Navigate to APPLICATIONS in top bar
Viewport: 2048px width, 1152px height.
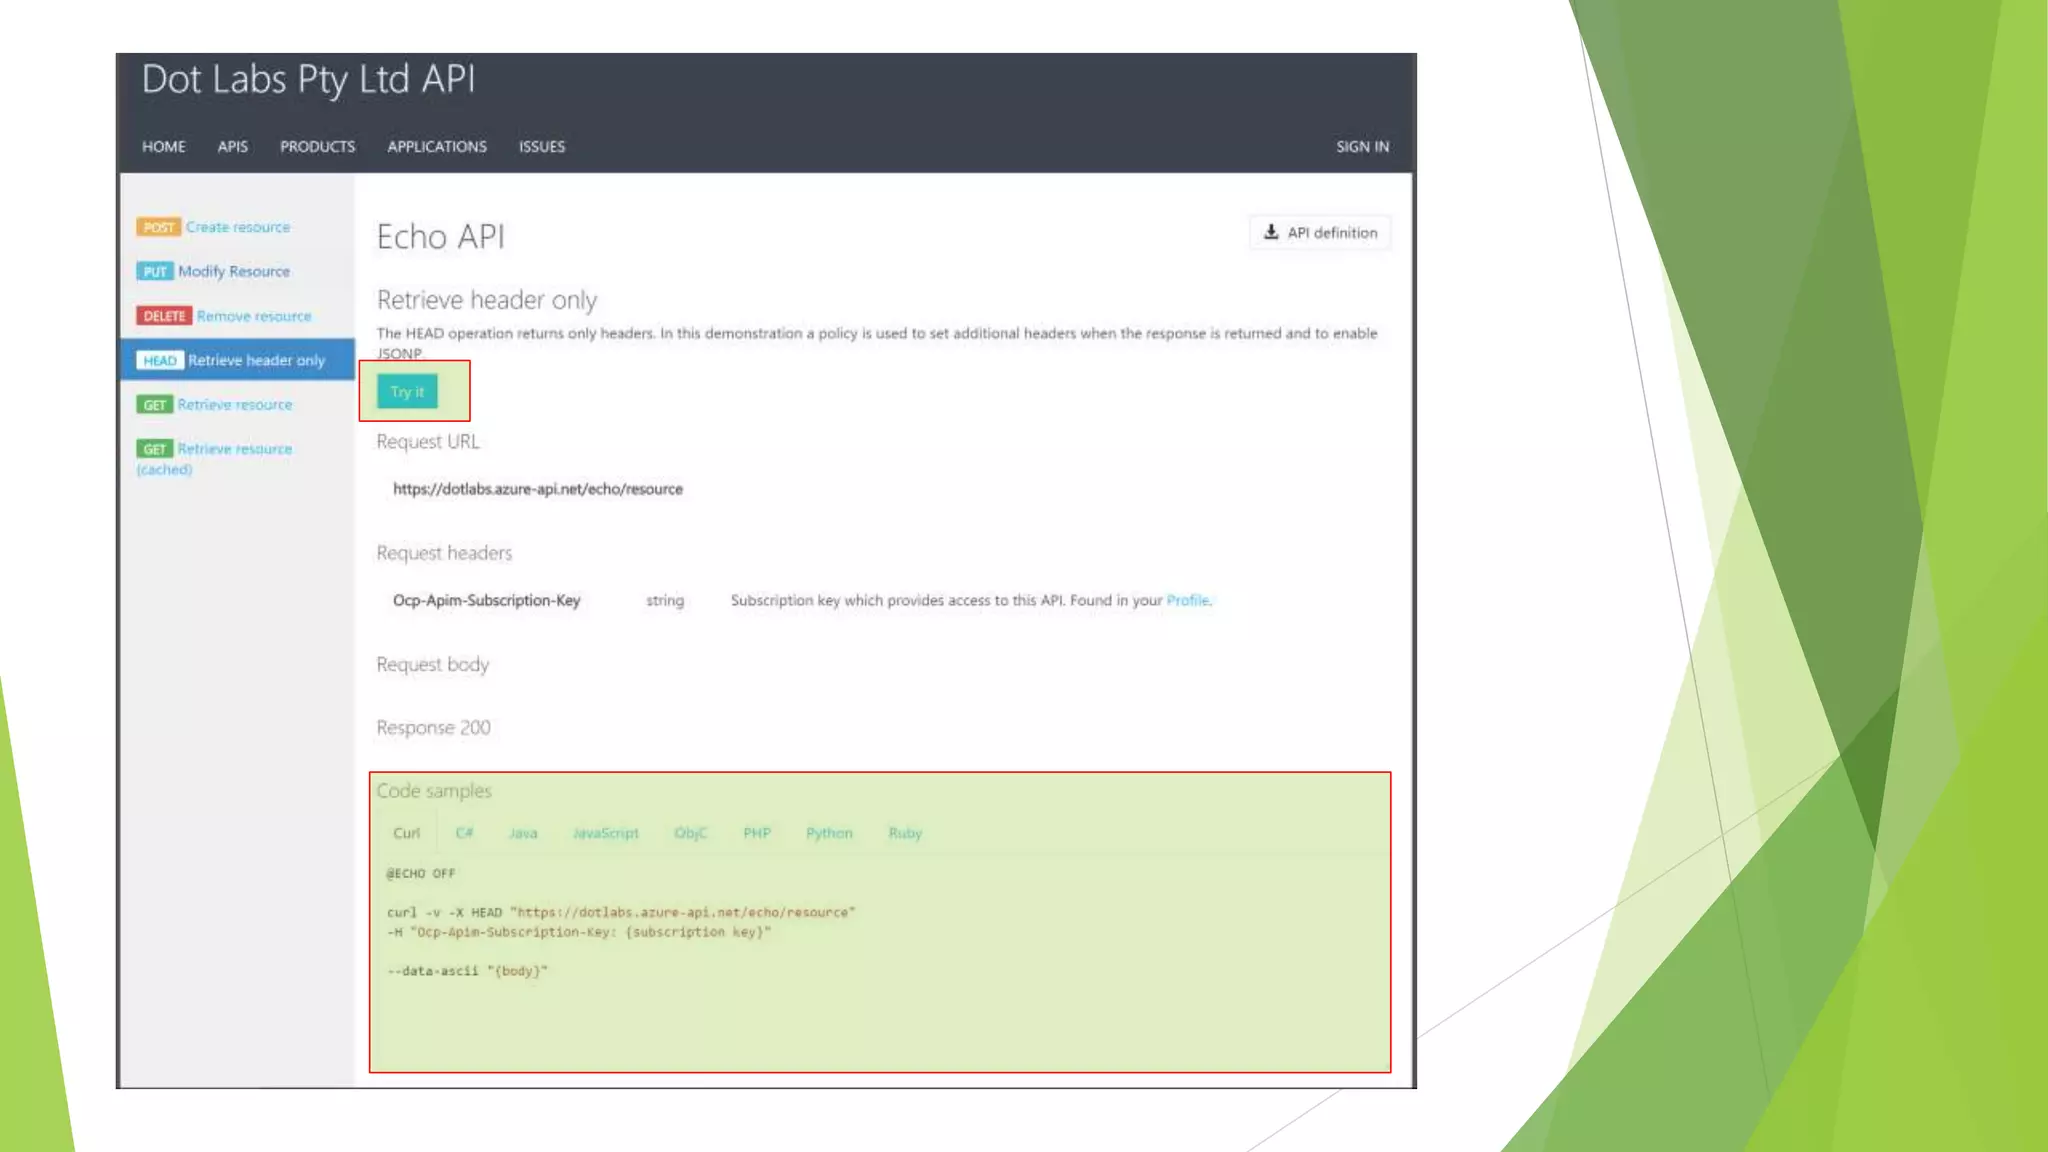pyautogui.click(x=437, y=146)
